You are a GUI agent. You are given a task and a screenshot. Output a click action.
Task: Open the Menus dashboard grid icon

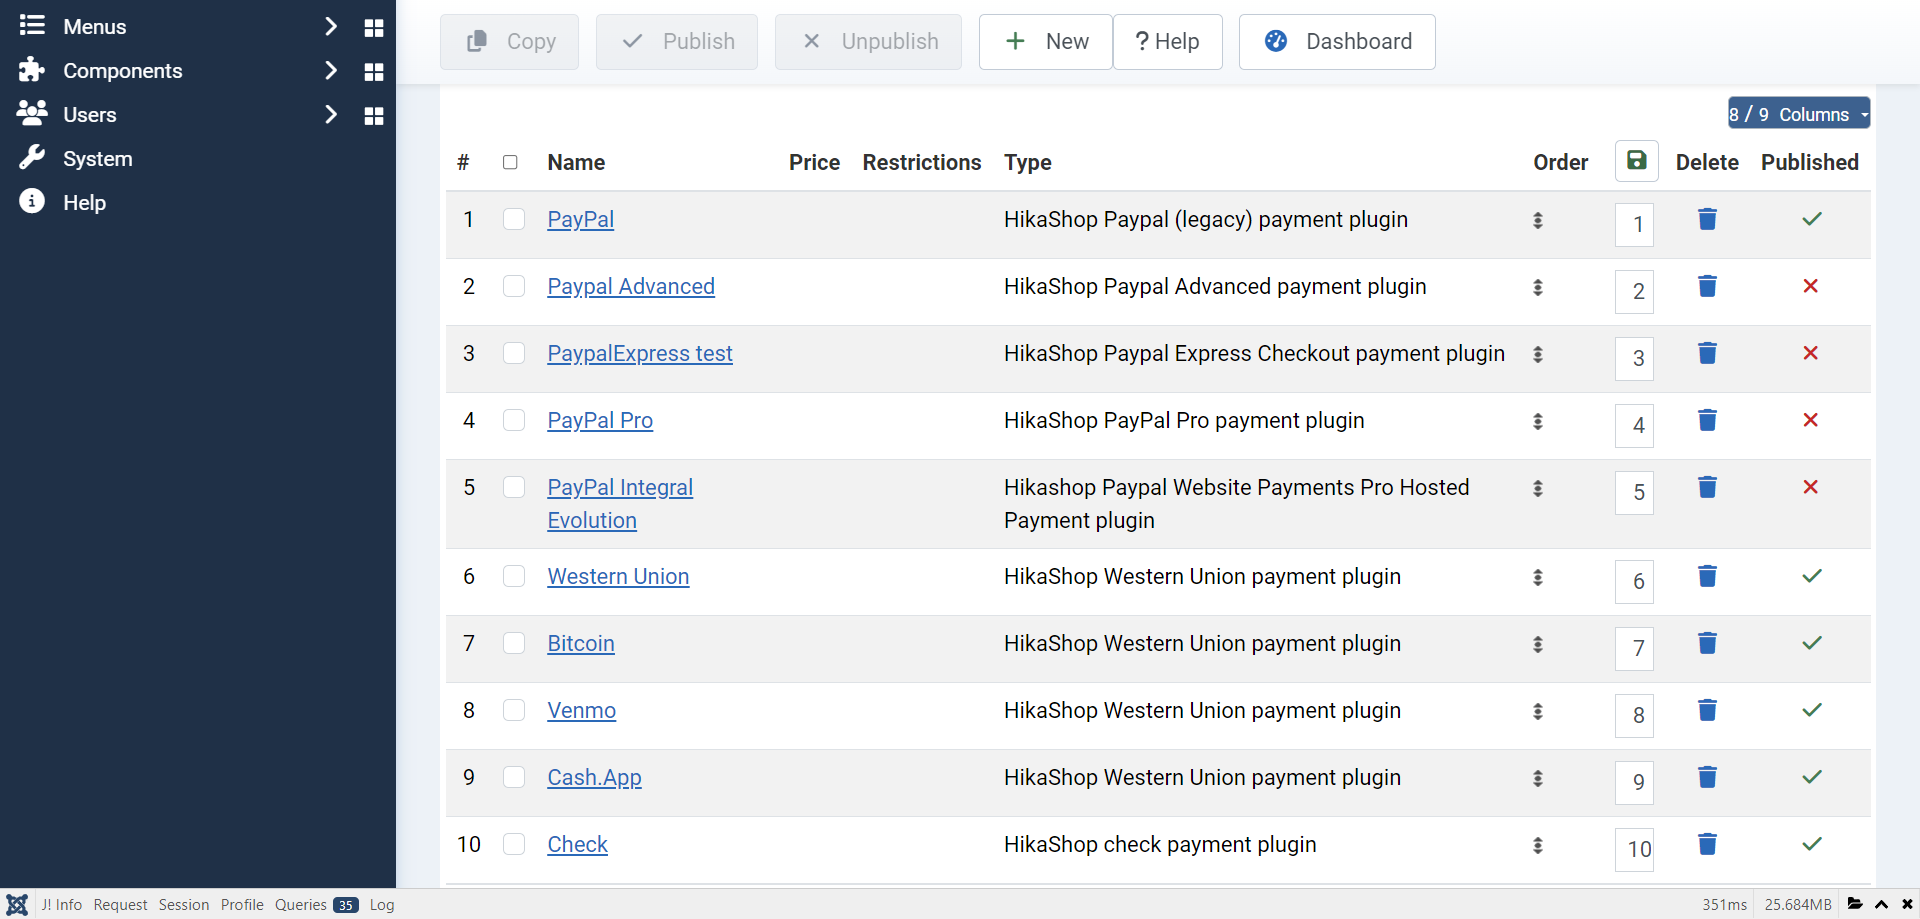pos(374,28)
